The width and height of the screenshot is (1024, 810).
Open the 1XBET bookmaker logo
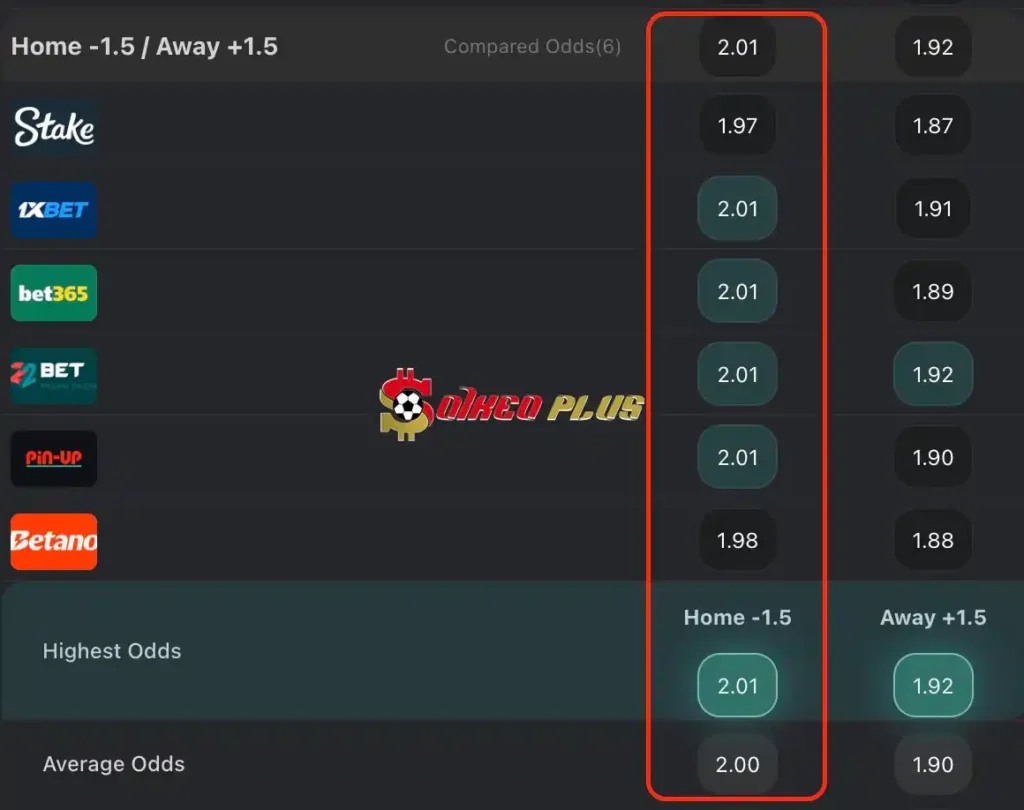54,210
